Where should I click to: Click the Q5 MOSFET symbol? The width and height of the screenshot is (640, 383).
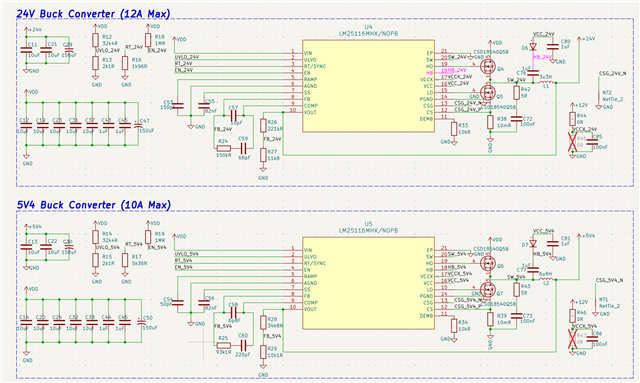487,92
